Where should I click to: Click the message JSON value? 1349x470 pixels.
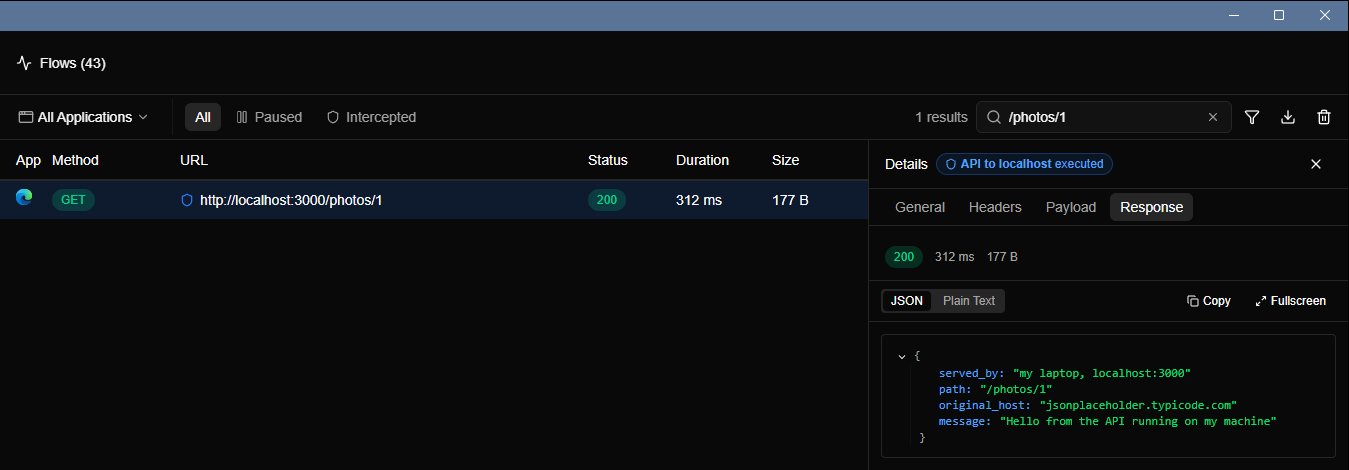coord(1139,421)
